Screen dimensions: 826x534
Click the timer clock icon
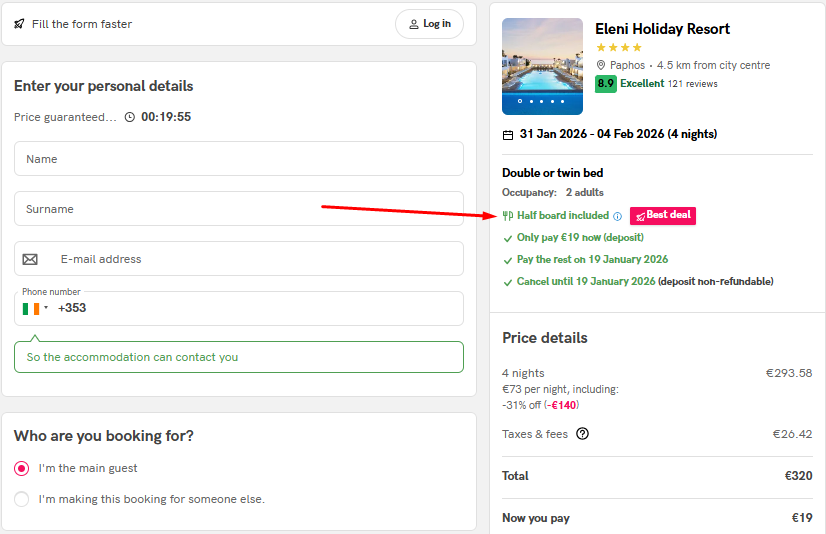(130, 117)
